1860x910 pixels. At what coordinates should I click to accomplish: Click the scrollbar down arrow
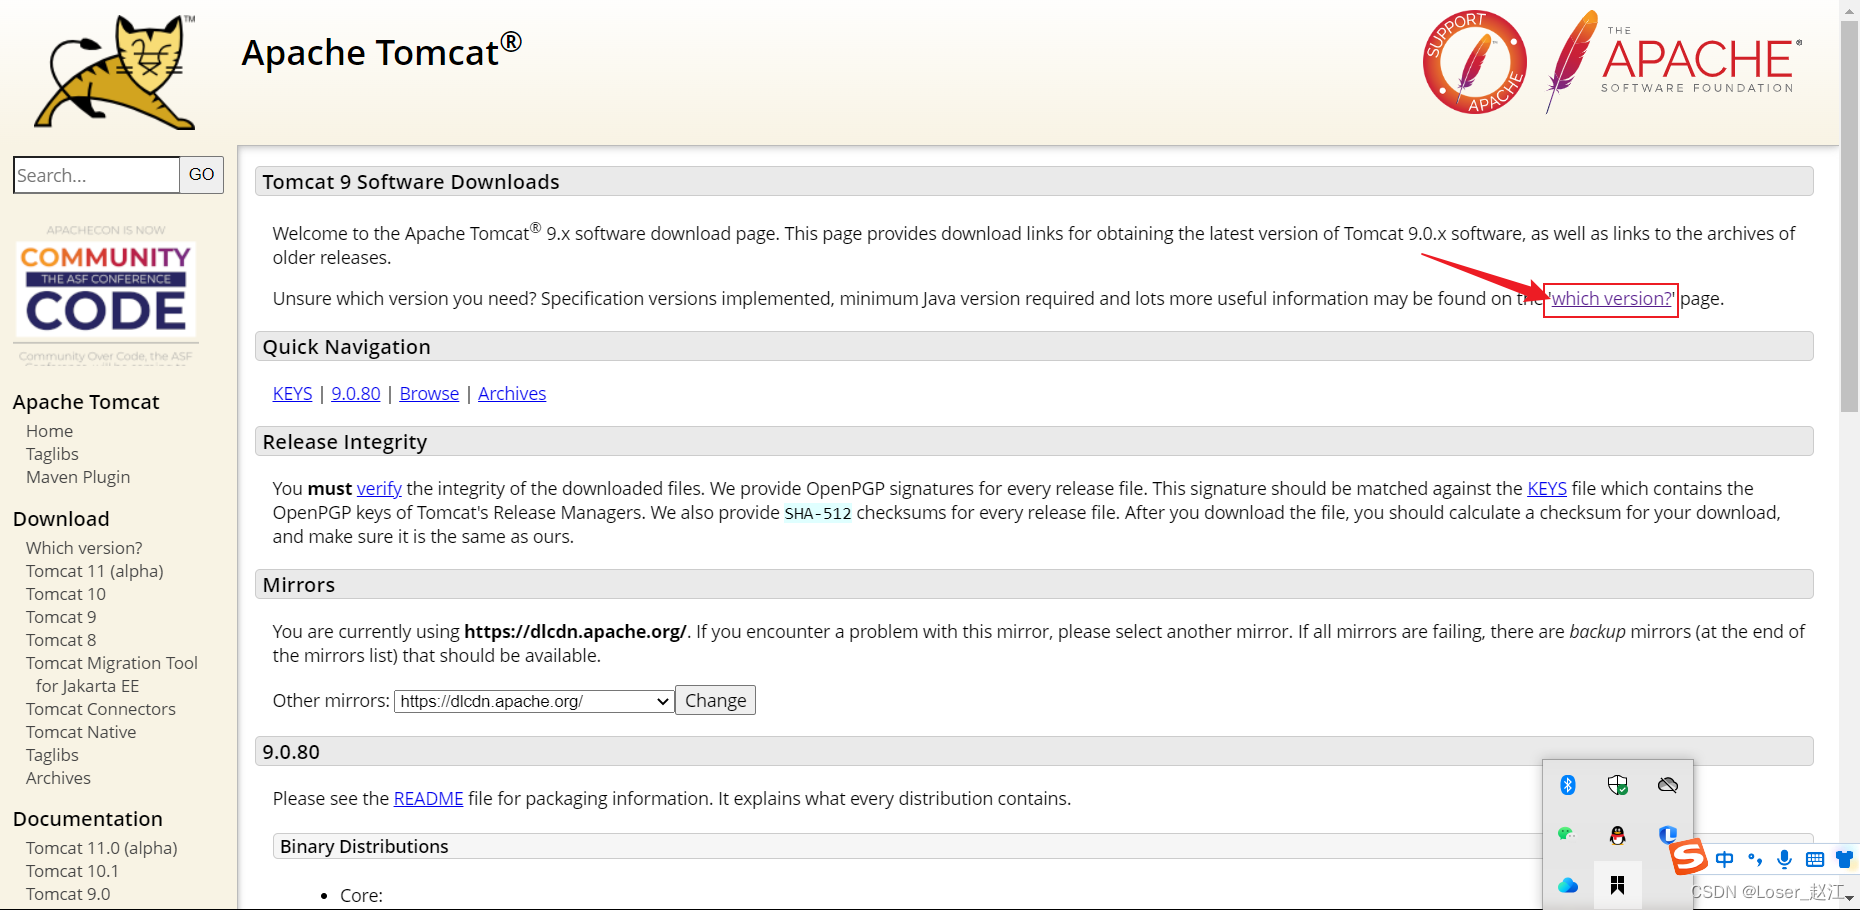pos(1849,899)
